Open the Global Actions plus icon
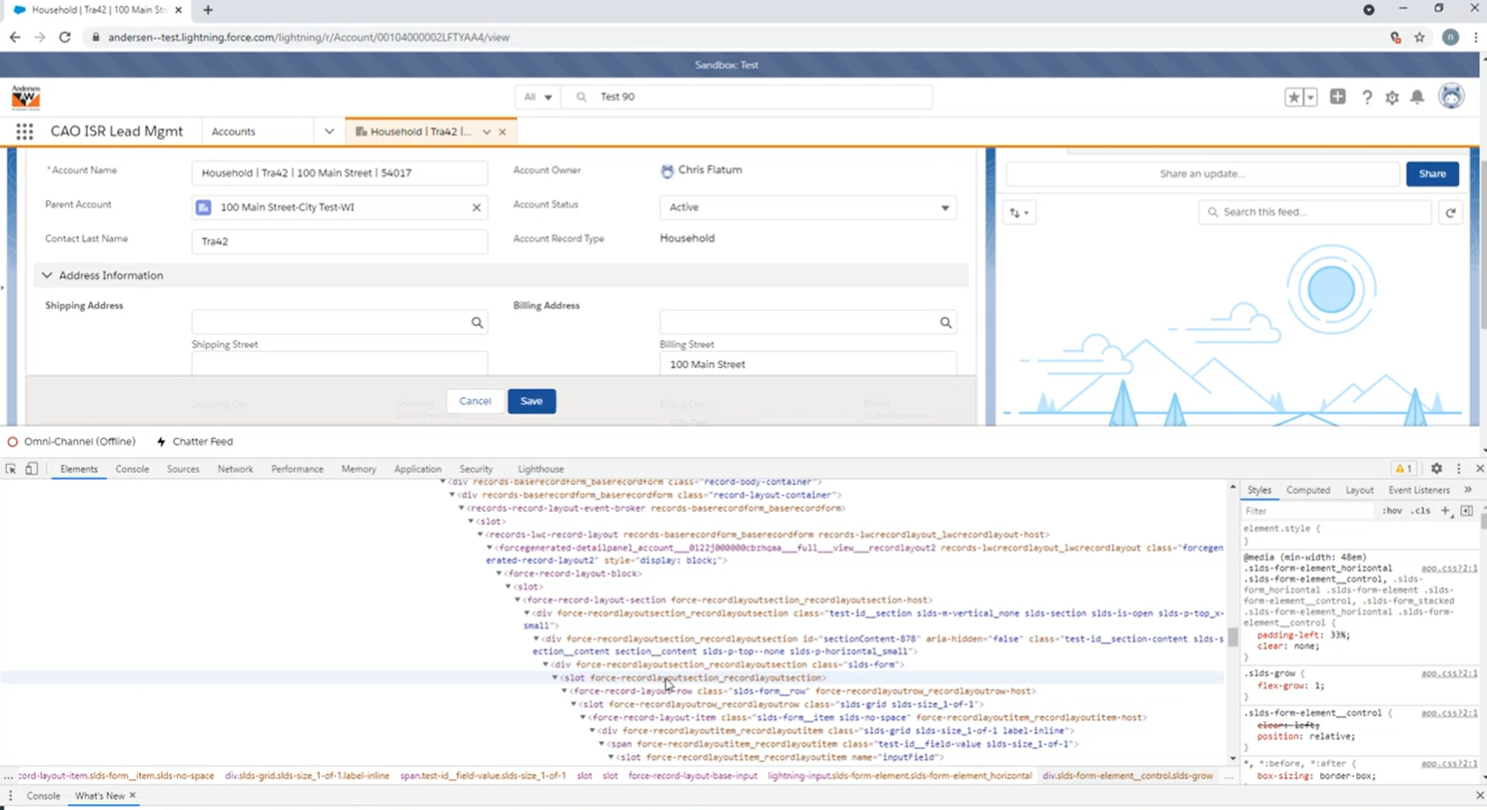The width and height of the screenshot is (1487, 810). pos(1337,97)
